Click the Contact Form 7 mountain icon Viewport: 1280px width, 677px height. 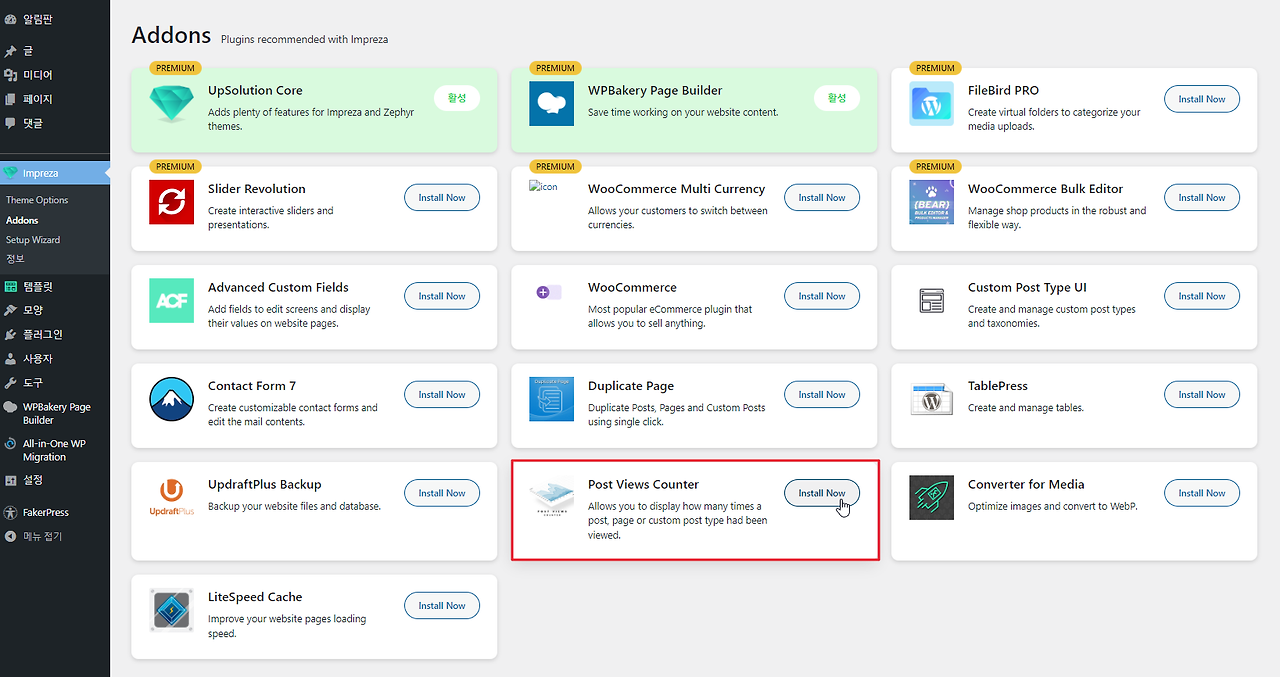pos(171,399)
